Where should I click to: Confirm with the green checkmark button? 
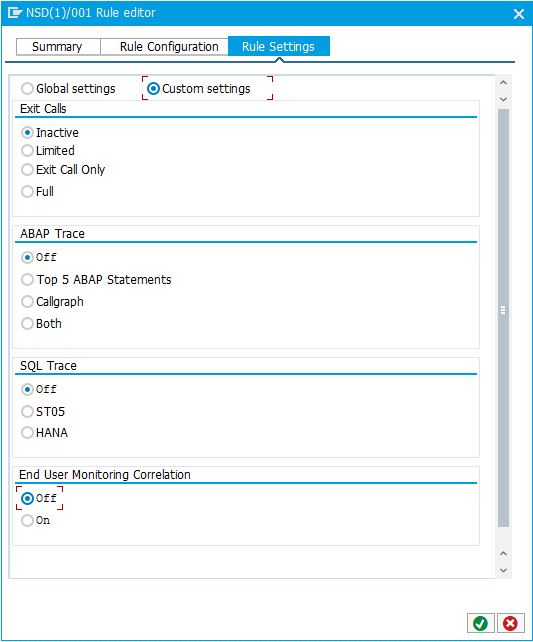[x=481, y=623]
